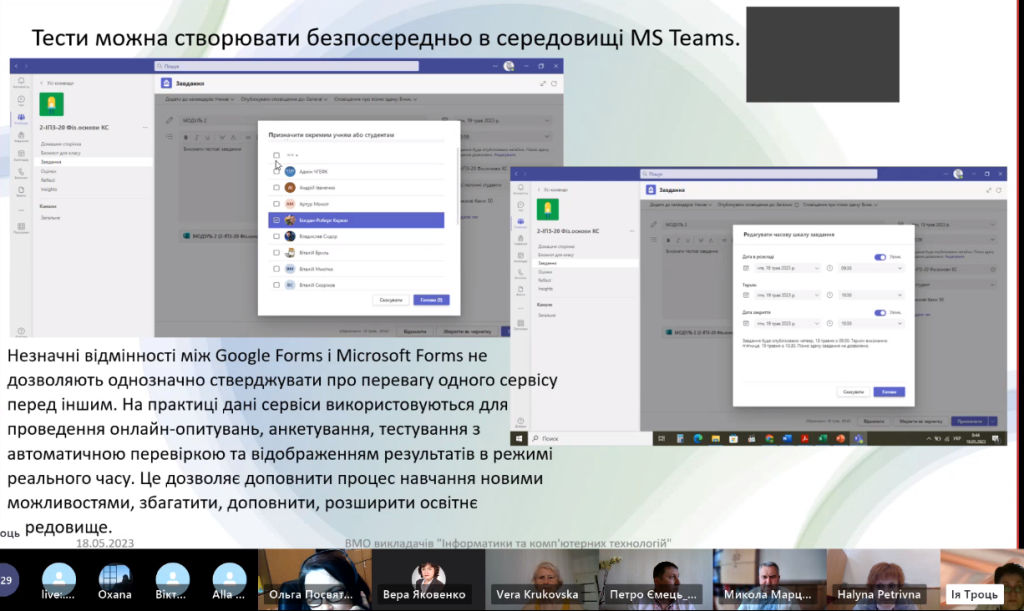Open Word from the taskbar
Image resolution: width=1024 pixels, height=611 pixels.
coord(787,439)
